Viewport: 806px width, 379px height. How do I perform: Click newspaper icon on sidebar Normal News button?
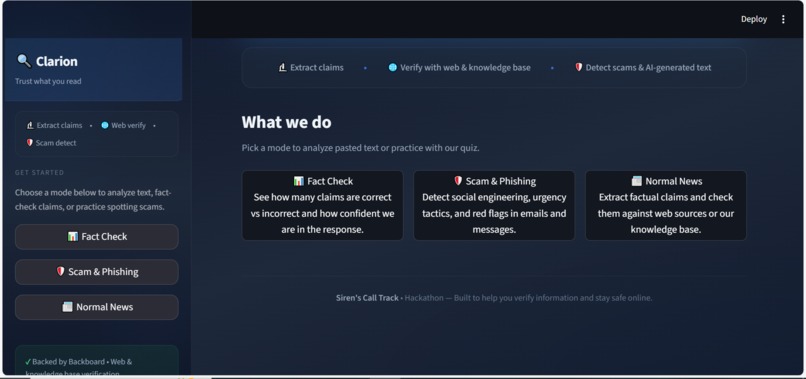pos(67,307)
